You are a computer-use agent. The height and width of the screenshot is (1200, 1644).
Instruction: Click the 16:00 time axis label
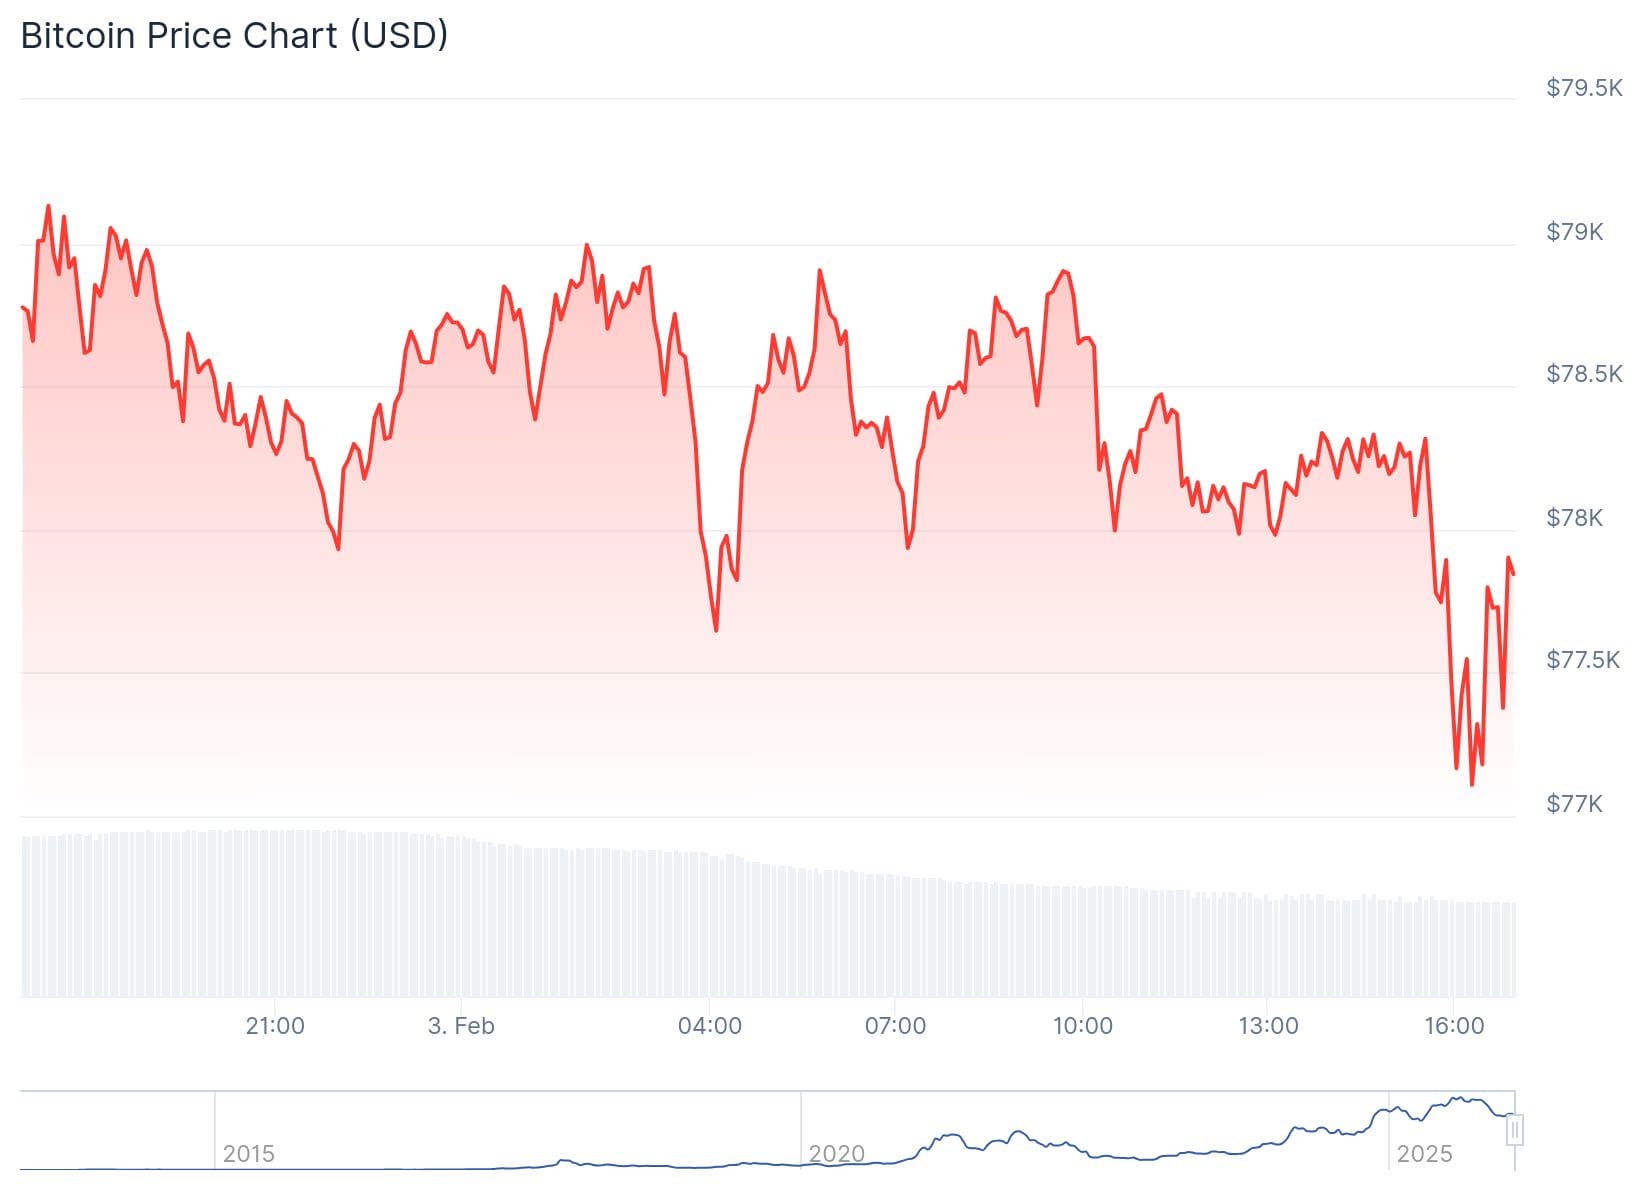point(1454,1026)
